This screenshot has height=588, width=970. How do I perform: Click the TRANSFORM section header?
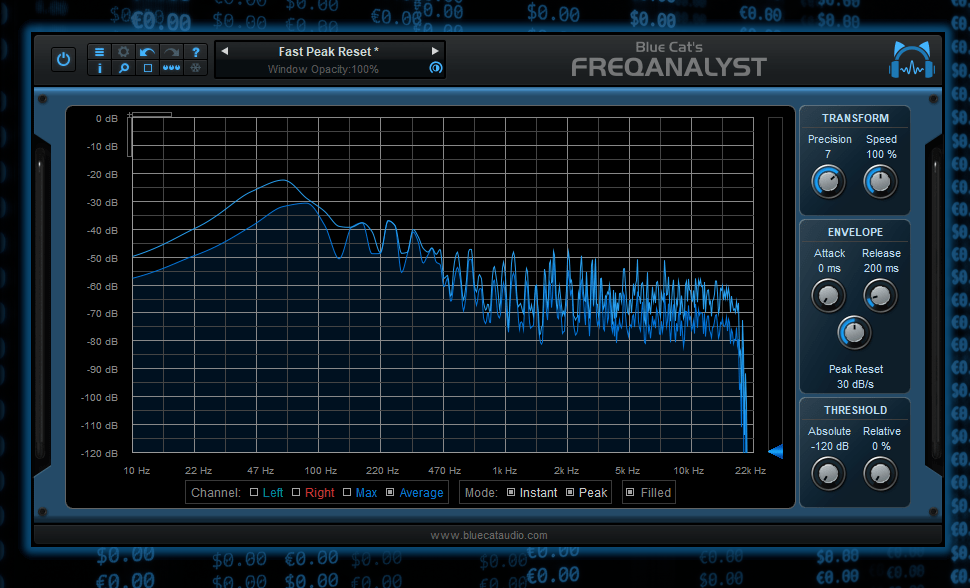pos(855,118)
